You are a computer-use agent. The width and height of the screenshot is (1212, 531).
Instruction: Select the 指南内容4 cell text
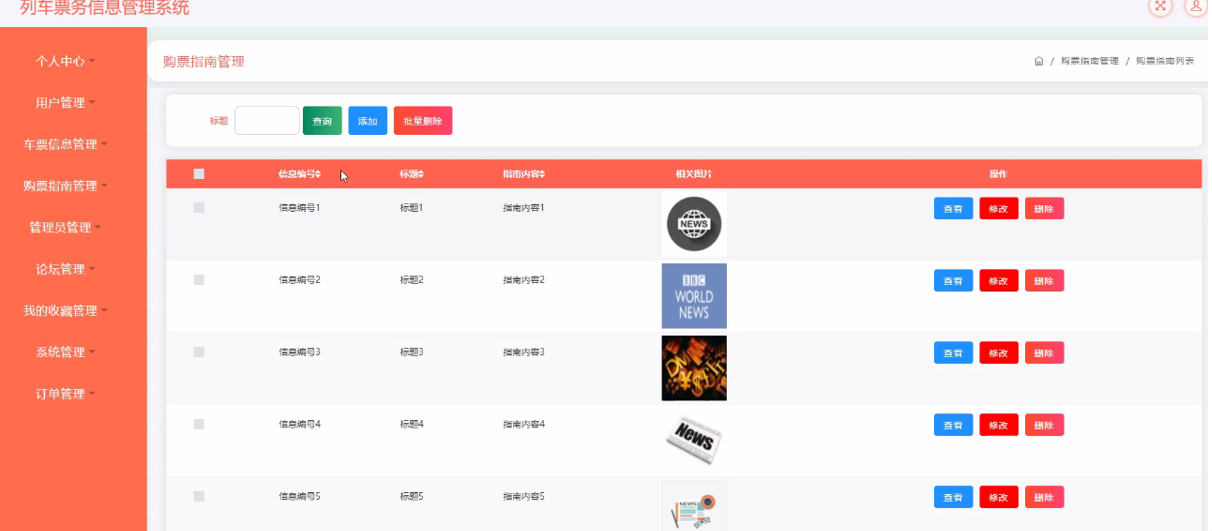pos(524,424)
